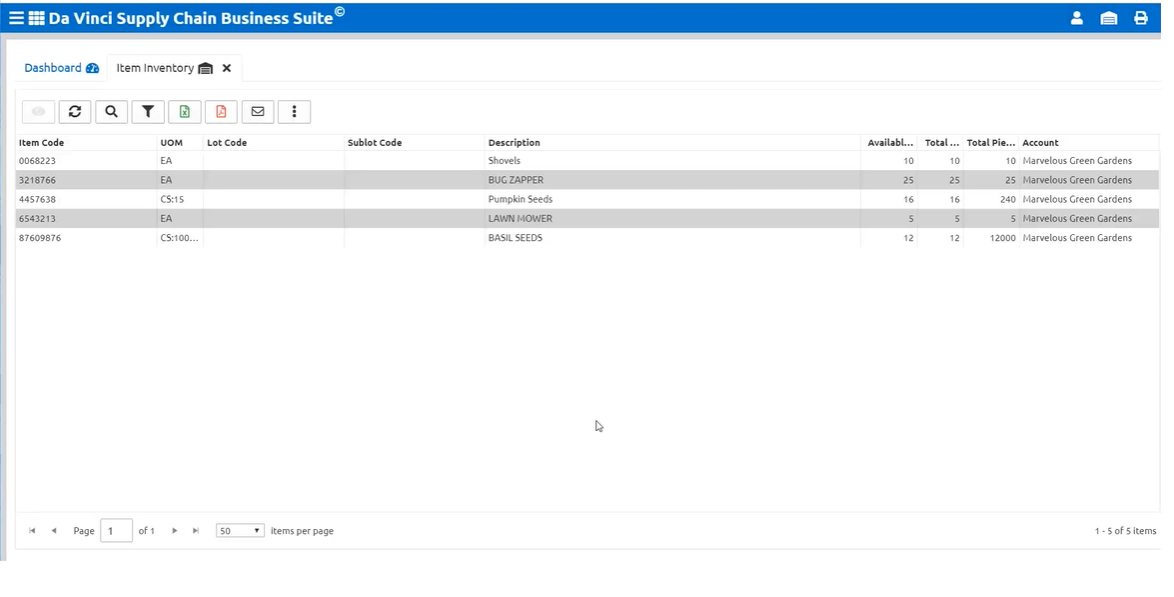The height and width of the screenshot is (597, 1174).
Task: Sort by the Item Code column header
Action: tap(42, 143)
